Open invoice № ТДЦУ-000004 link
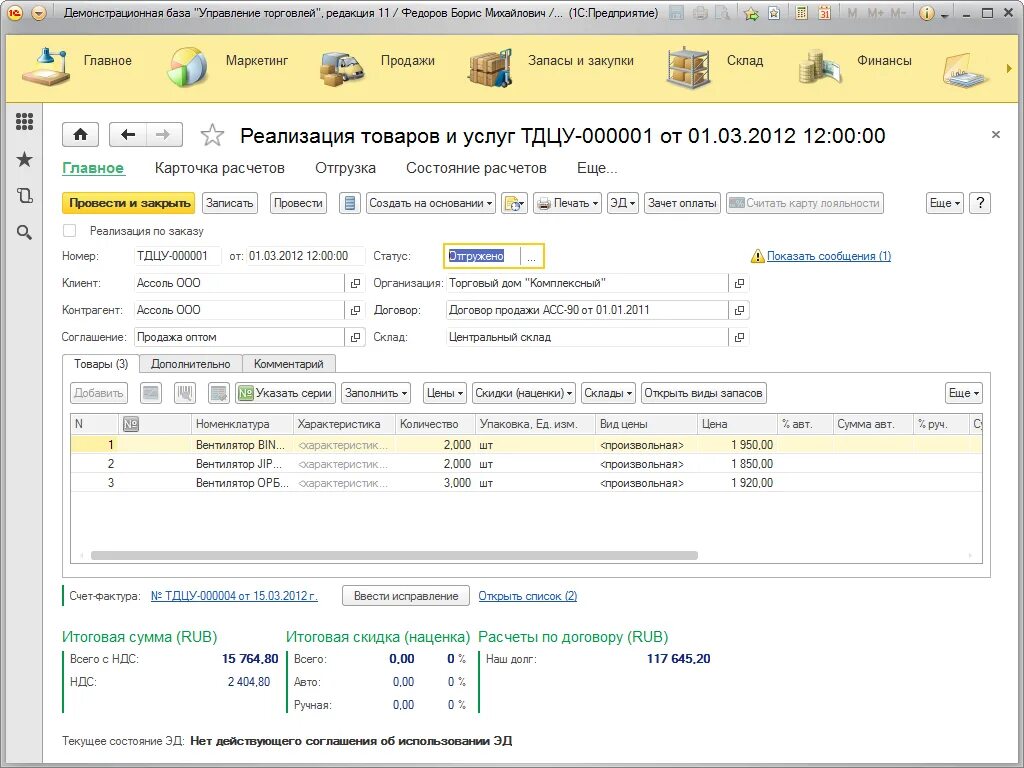Image resolution: width=1024 pixels, height=768 pixels. pos(234,596)
